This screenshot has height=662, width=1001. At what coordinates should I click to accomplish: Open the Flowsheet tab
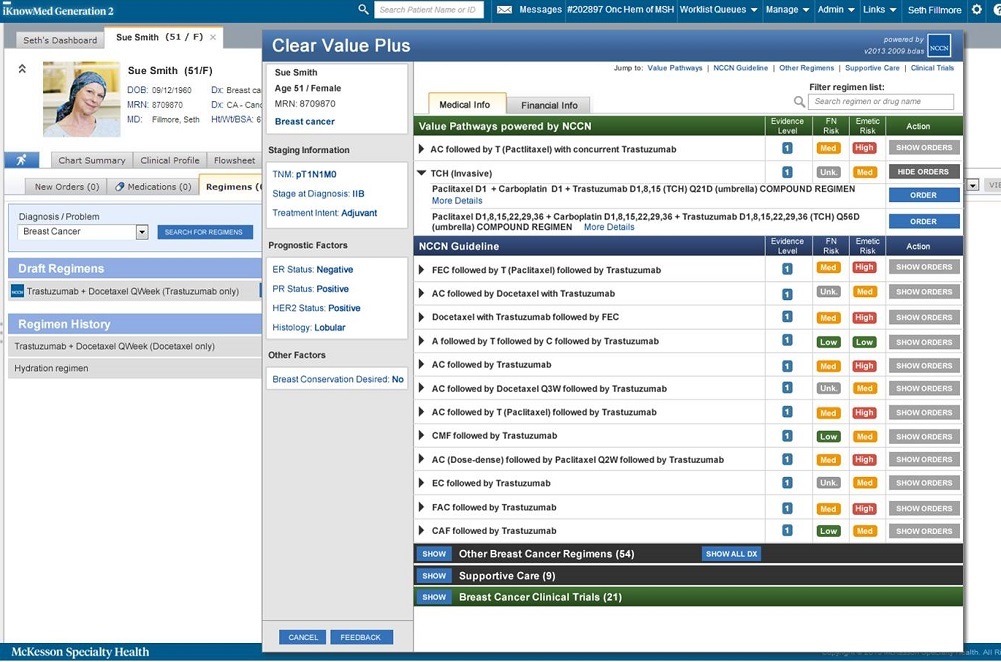234,160
